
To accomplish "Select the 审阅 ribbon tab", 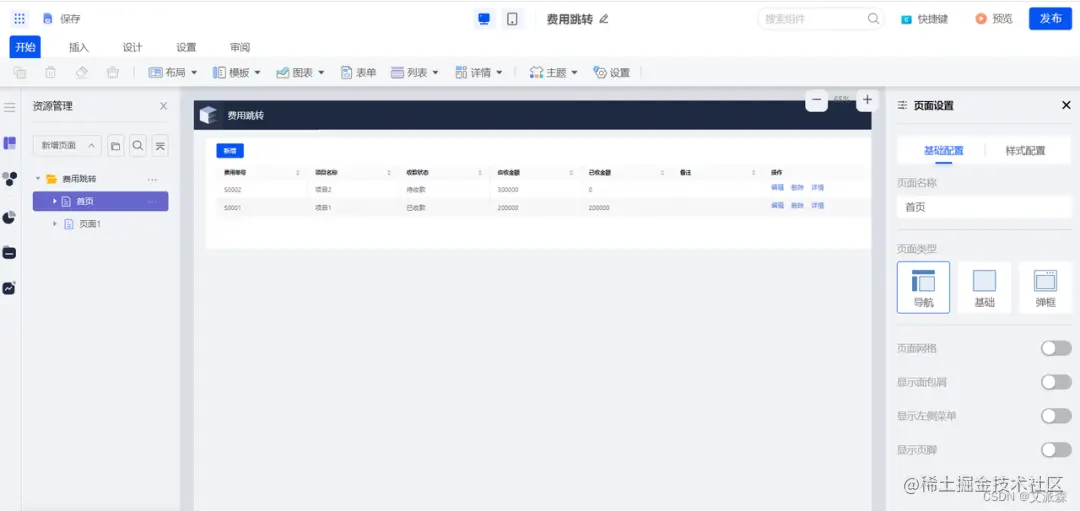I will pos(240,48).
